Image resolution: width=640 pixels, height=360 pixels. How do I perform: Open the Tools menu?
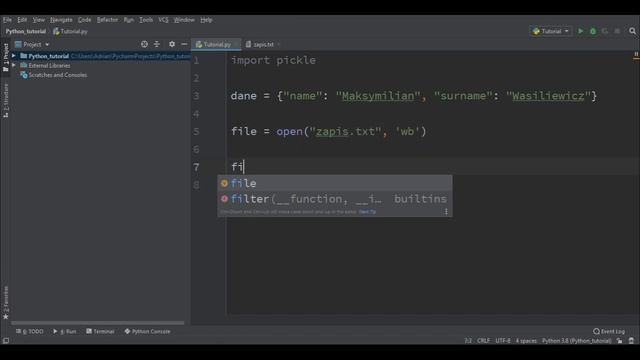(146, 20)
